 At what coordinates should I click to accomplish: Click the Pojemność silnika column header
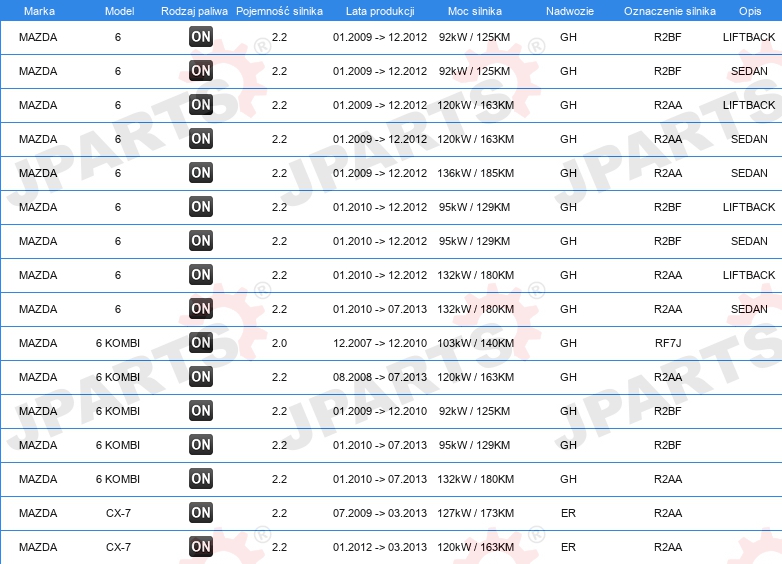(279, 11)
